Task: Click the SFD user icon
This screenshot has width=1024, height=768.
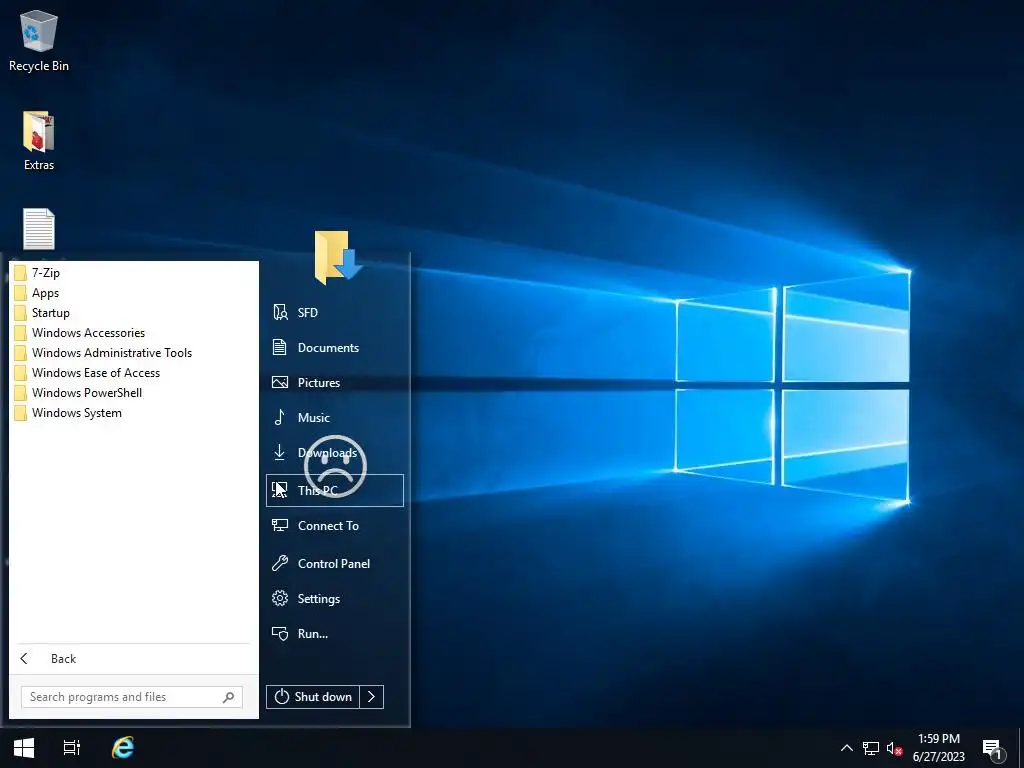Action: coord(280,312)
